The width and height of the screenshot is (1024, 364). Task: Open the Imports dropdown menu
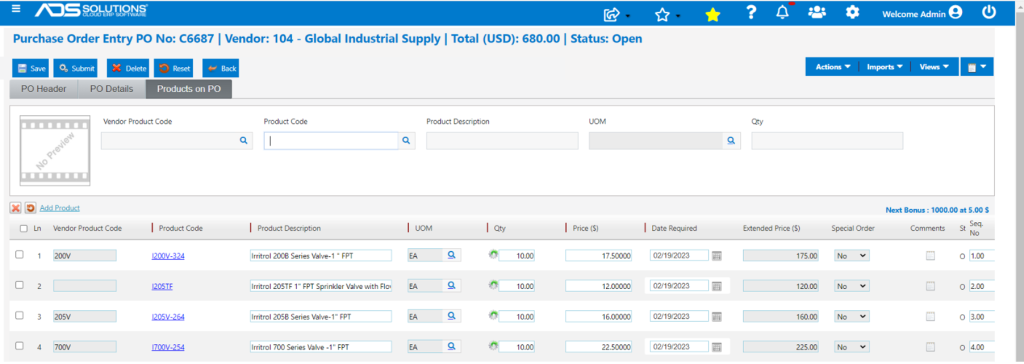tap(884, 67)
